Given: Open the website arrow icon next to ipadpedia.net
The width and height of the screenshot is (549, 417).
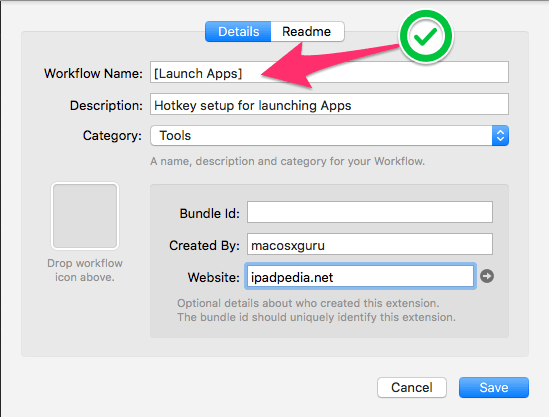Looking at the screenshot, I should [x=487, y=276].
